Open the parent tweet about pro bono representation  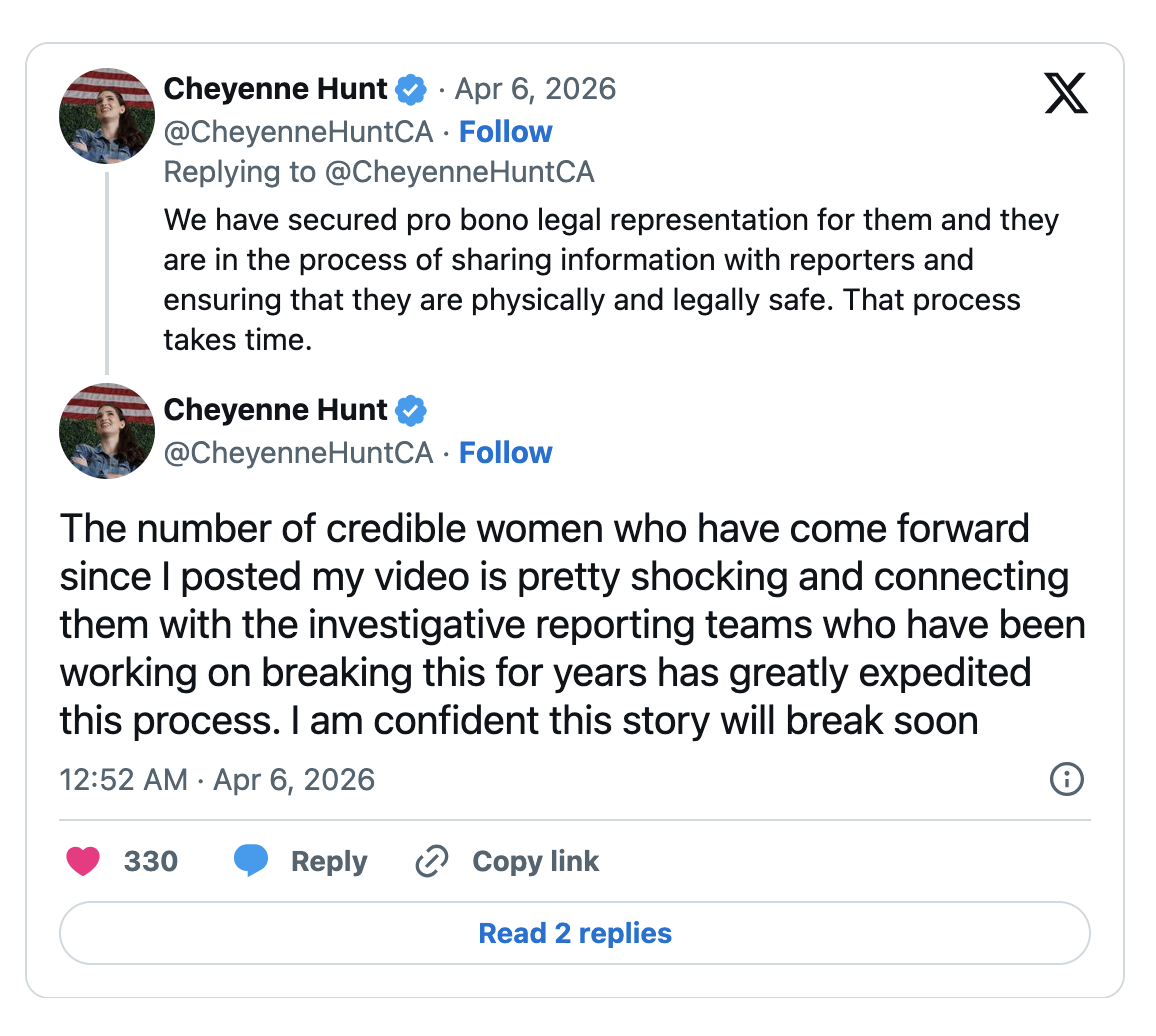[610, 280]
